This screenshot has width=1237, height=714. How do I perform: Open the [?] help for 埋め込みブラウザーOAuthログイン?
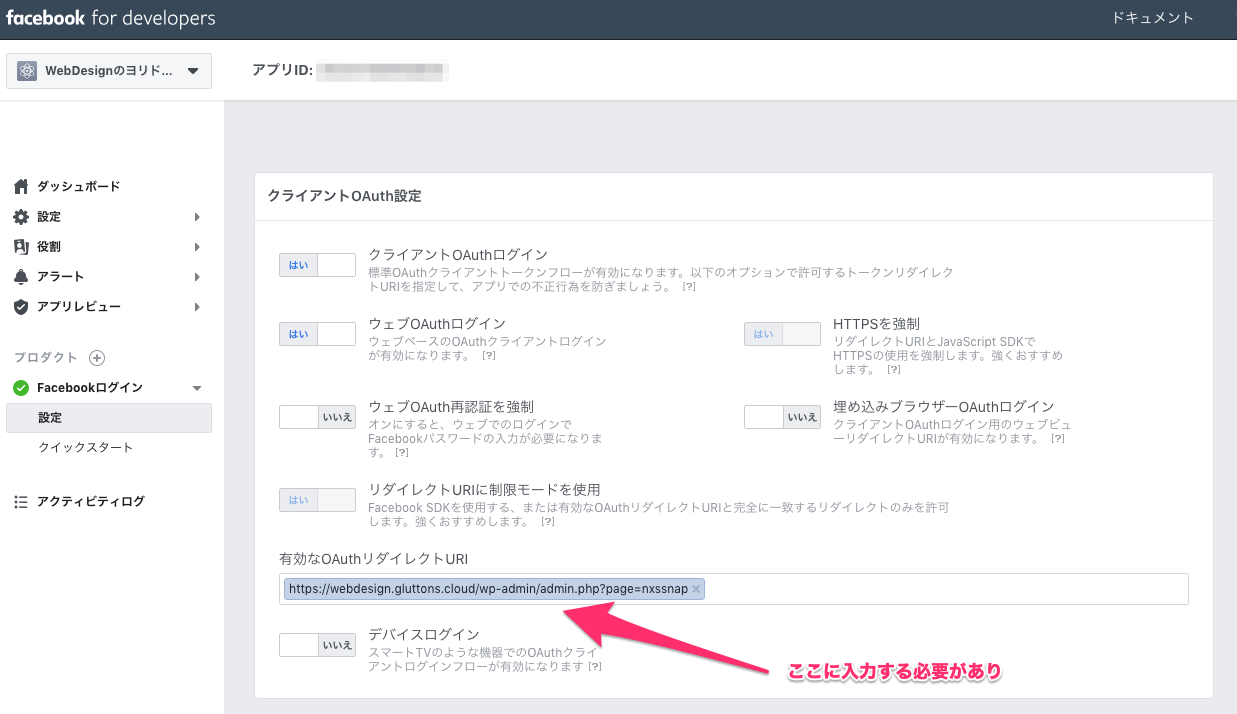tap(1057, 439)
